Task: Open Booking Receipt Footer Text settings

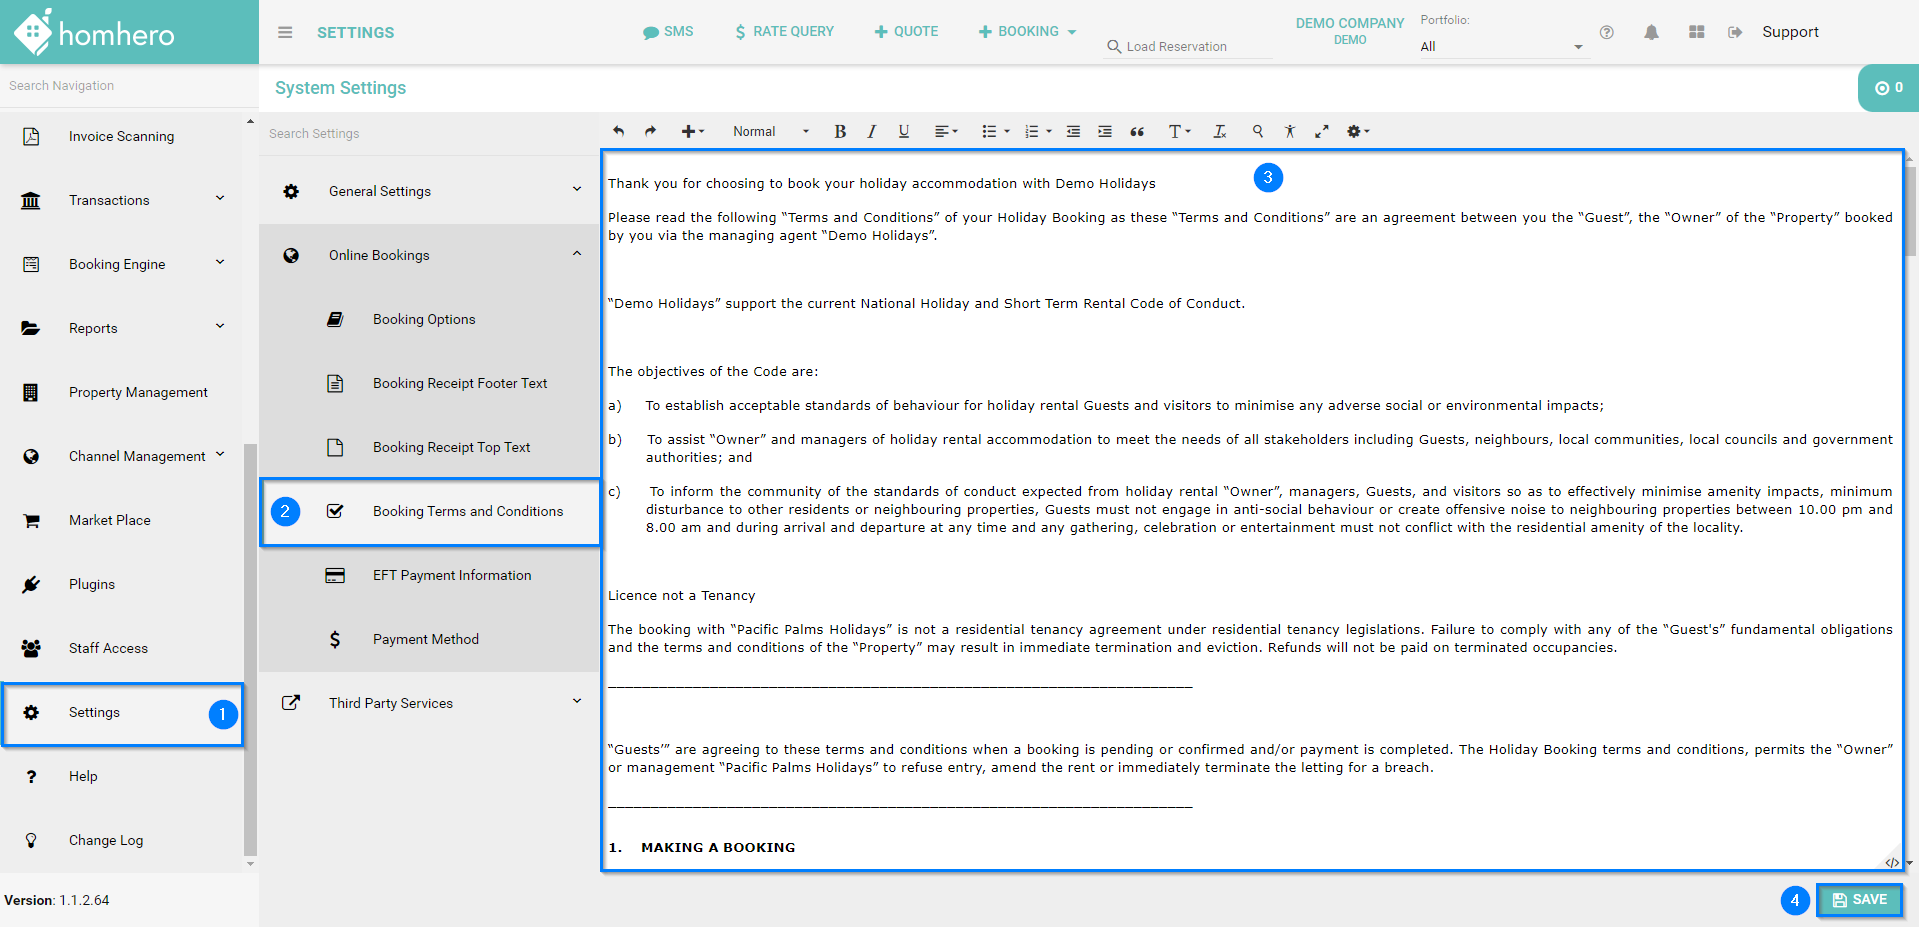Action: [x=459, y=383]
